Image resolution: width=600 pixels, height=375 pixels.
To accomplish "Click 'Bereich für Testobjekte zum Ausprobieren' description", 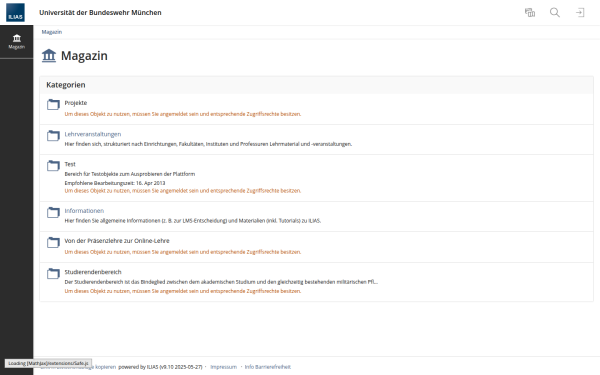I will pos(130,174).
